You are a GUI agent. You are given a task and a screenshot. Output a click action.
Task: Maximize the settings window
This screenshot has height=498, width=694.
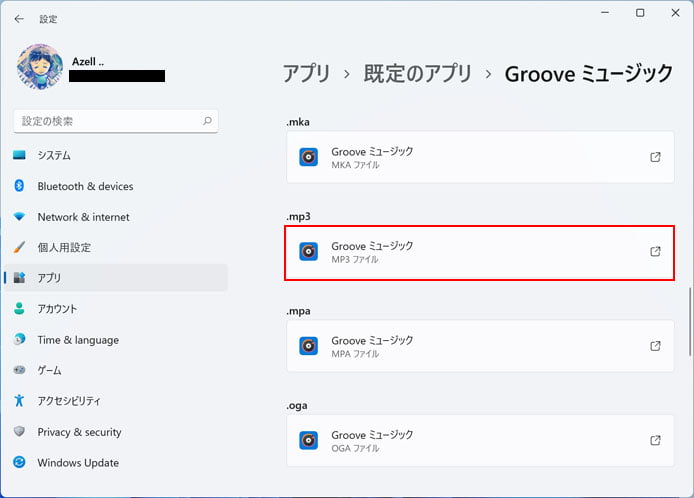tap(640, 13)
